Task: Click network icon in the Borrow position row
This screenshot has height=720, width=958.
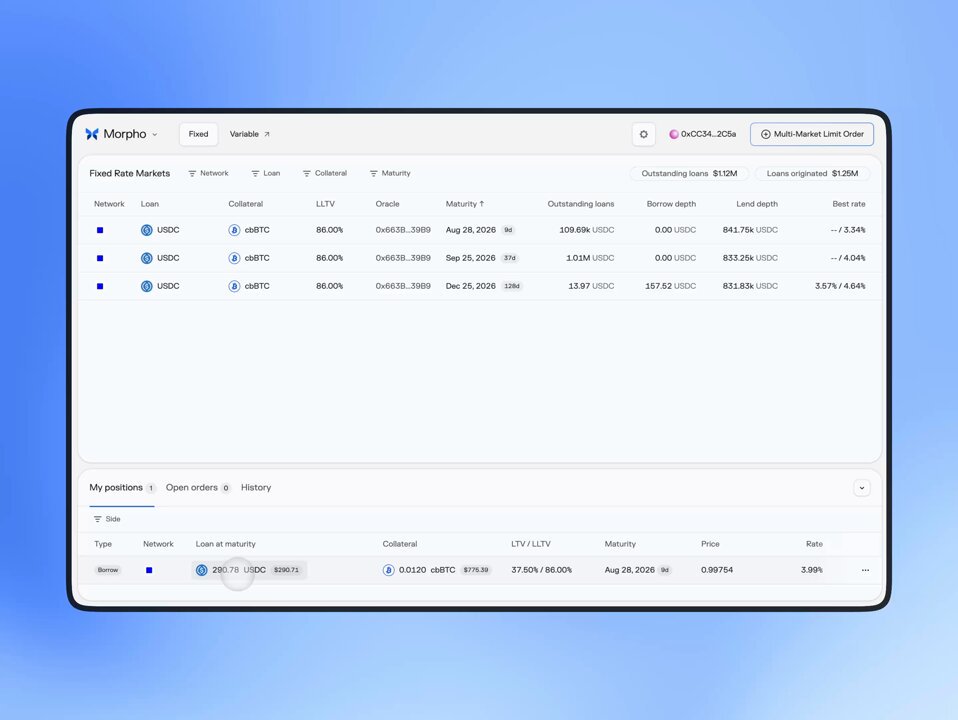Action: [149, 570]
